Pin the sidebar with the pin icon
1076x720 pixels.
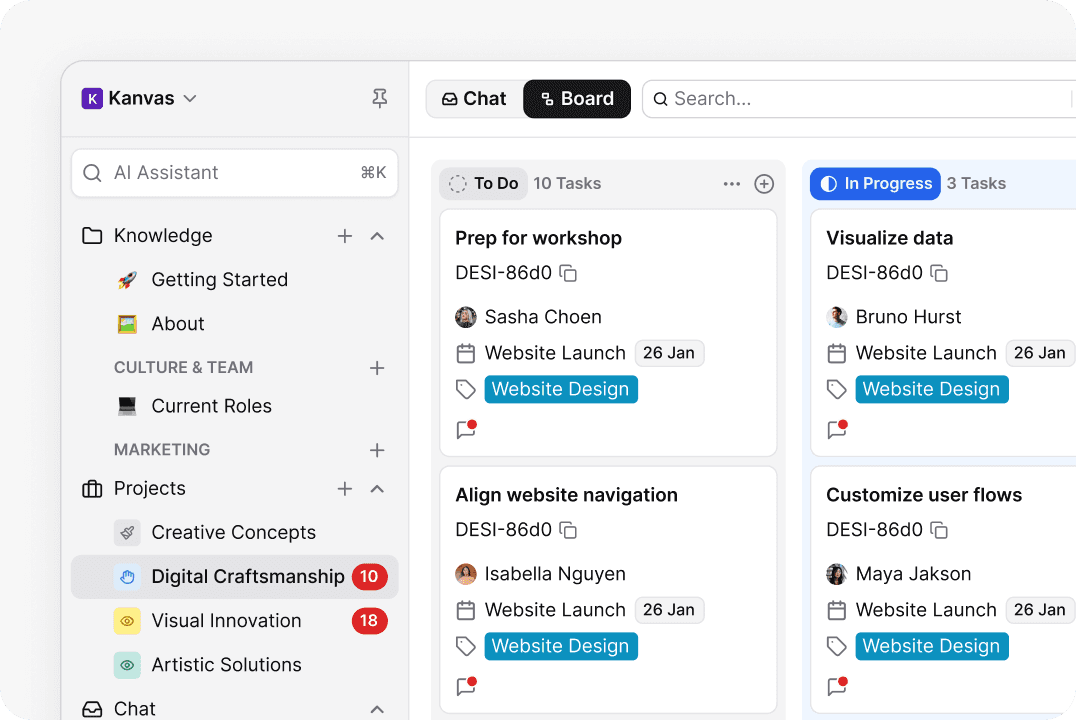click(x=378, y=98)
